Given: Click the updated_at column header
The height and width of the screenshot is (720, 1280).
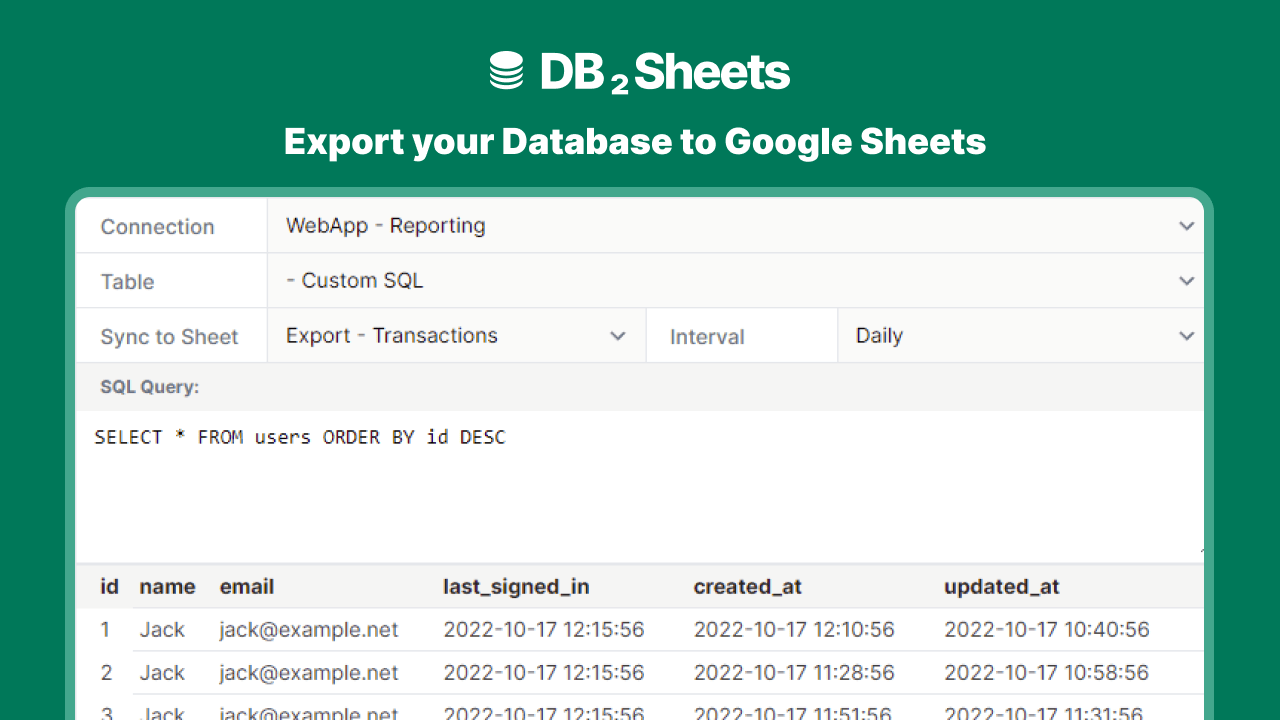Looking at the screenshot, I should (1001, 587).
